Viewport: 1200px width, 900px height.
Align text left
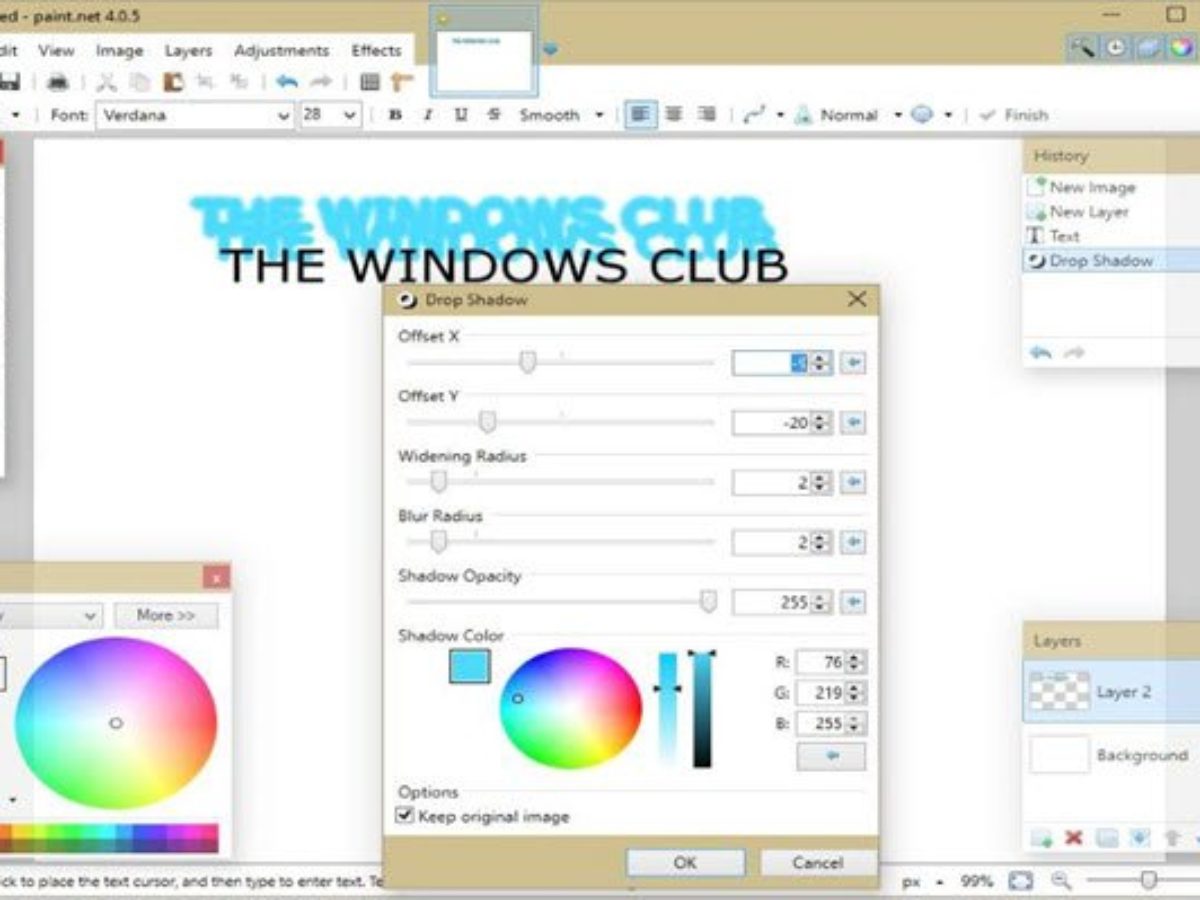point(640,115)
